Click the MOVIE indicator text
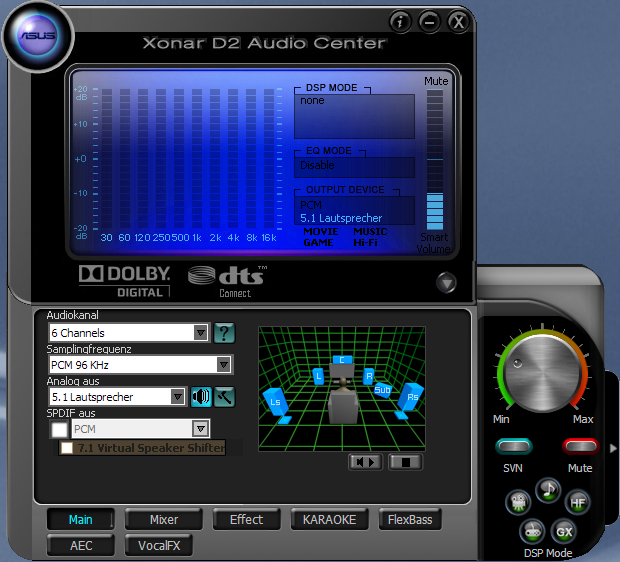This screenshot has width=620, height=562. point(321,231)
